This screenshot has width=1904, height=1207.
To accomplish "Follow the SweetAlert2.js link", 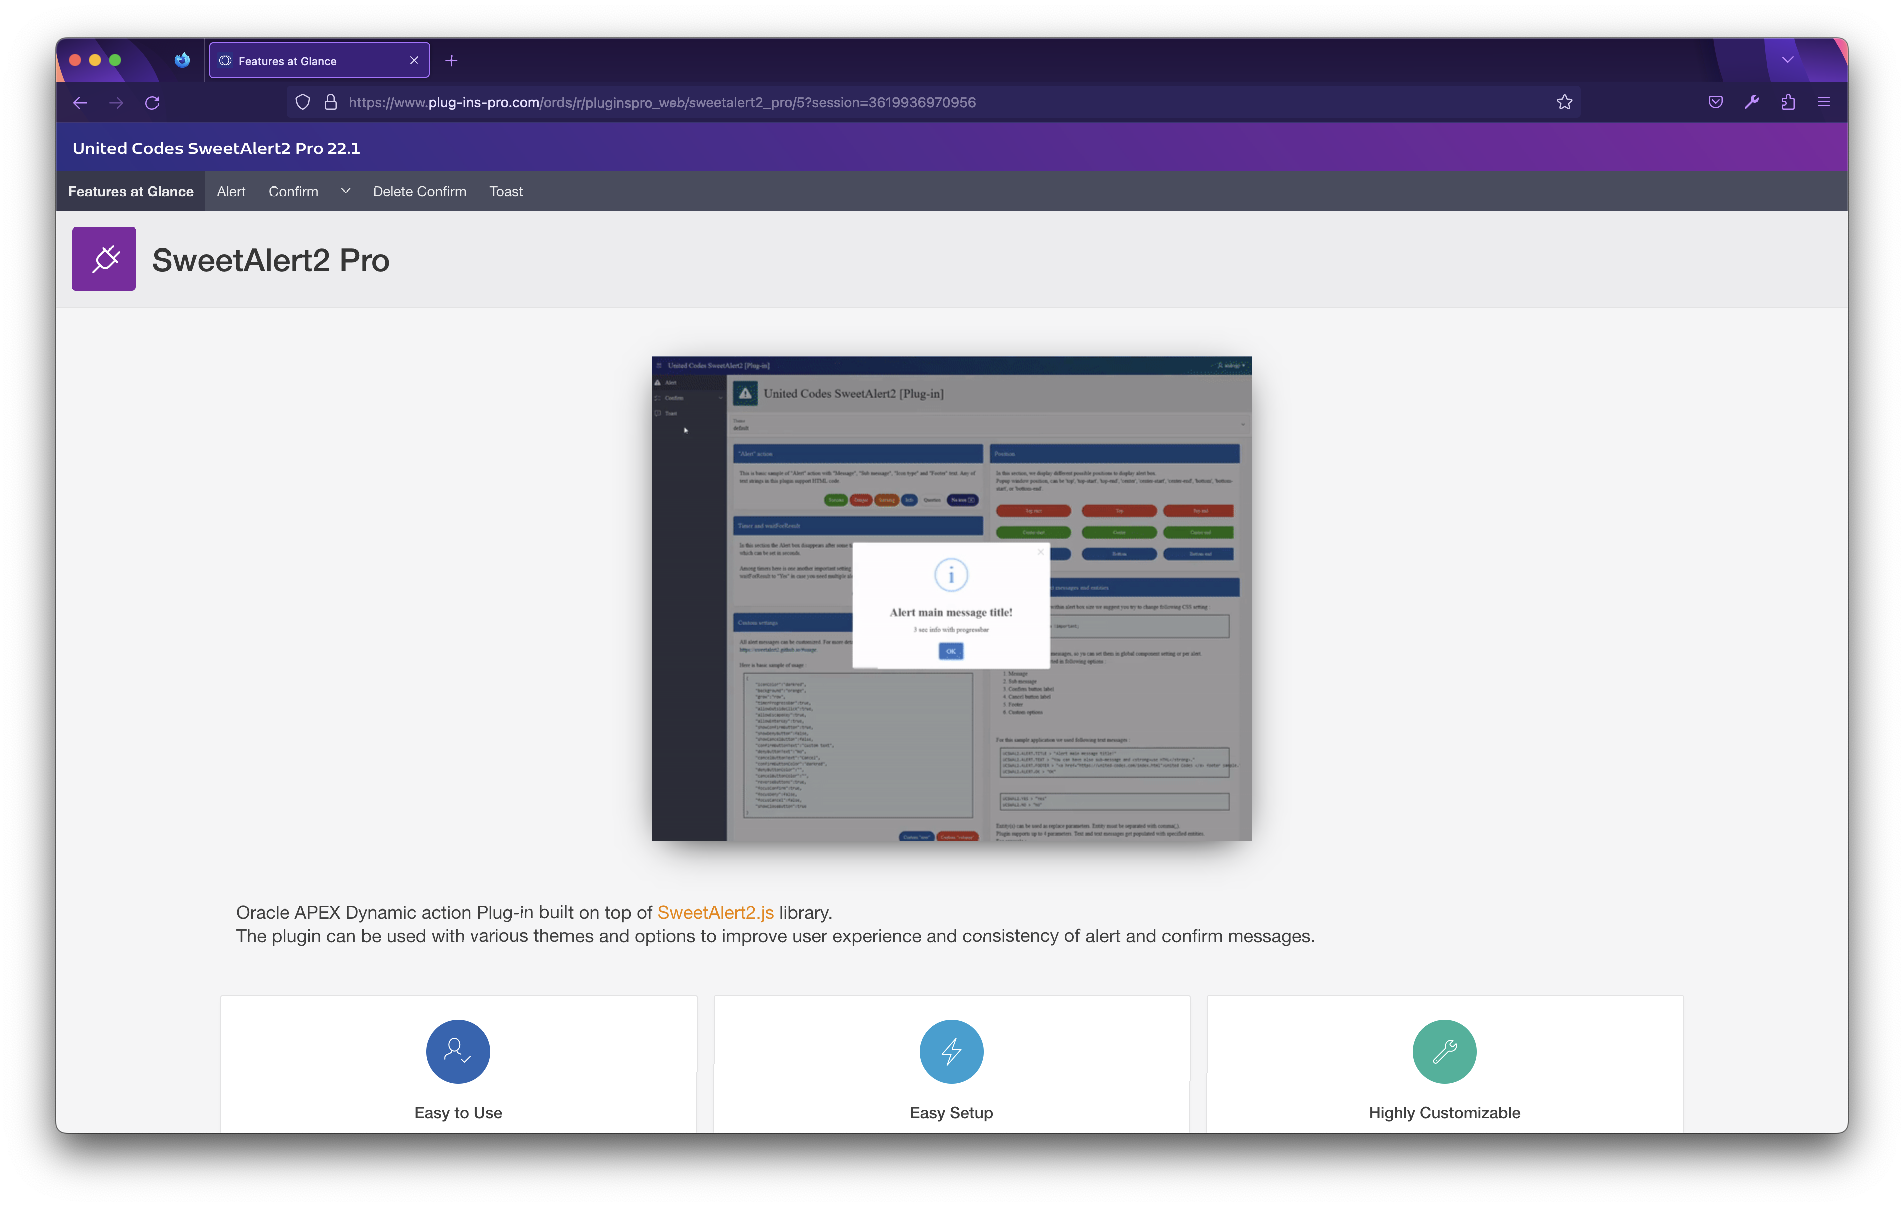I will pyautogui.click(x=716, y=913).
